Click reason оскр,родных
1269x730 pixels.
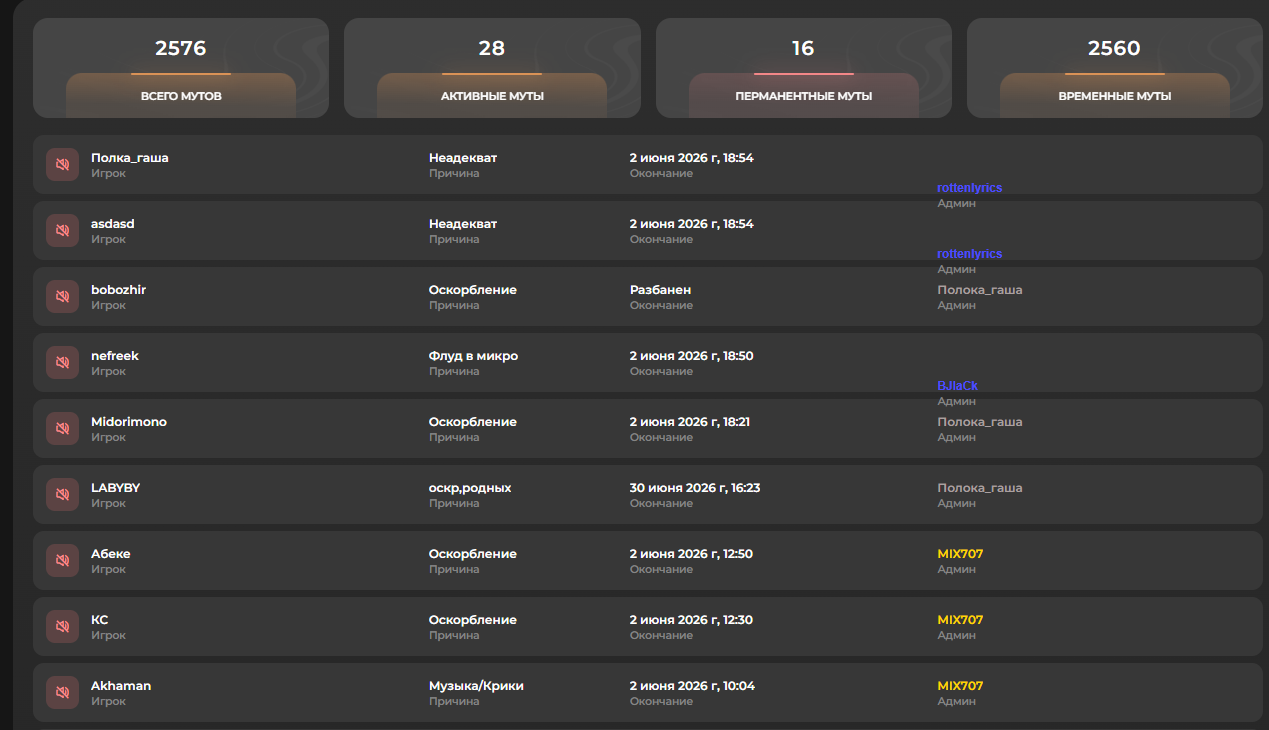(470, 488)
